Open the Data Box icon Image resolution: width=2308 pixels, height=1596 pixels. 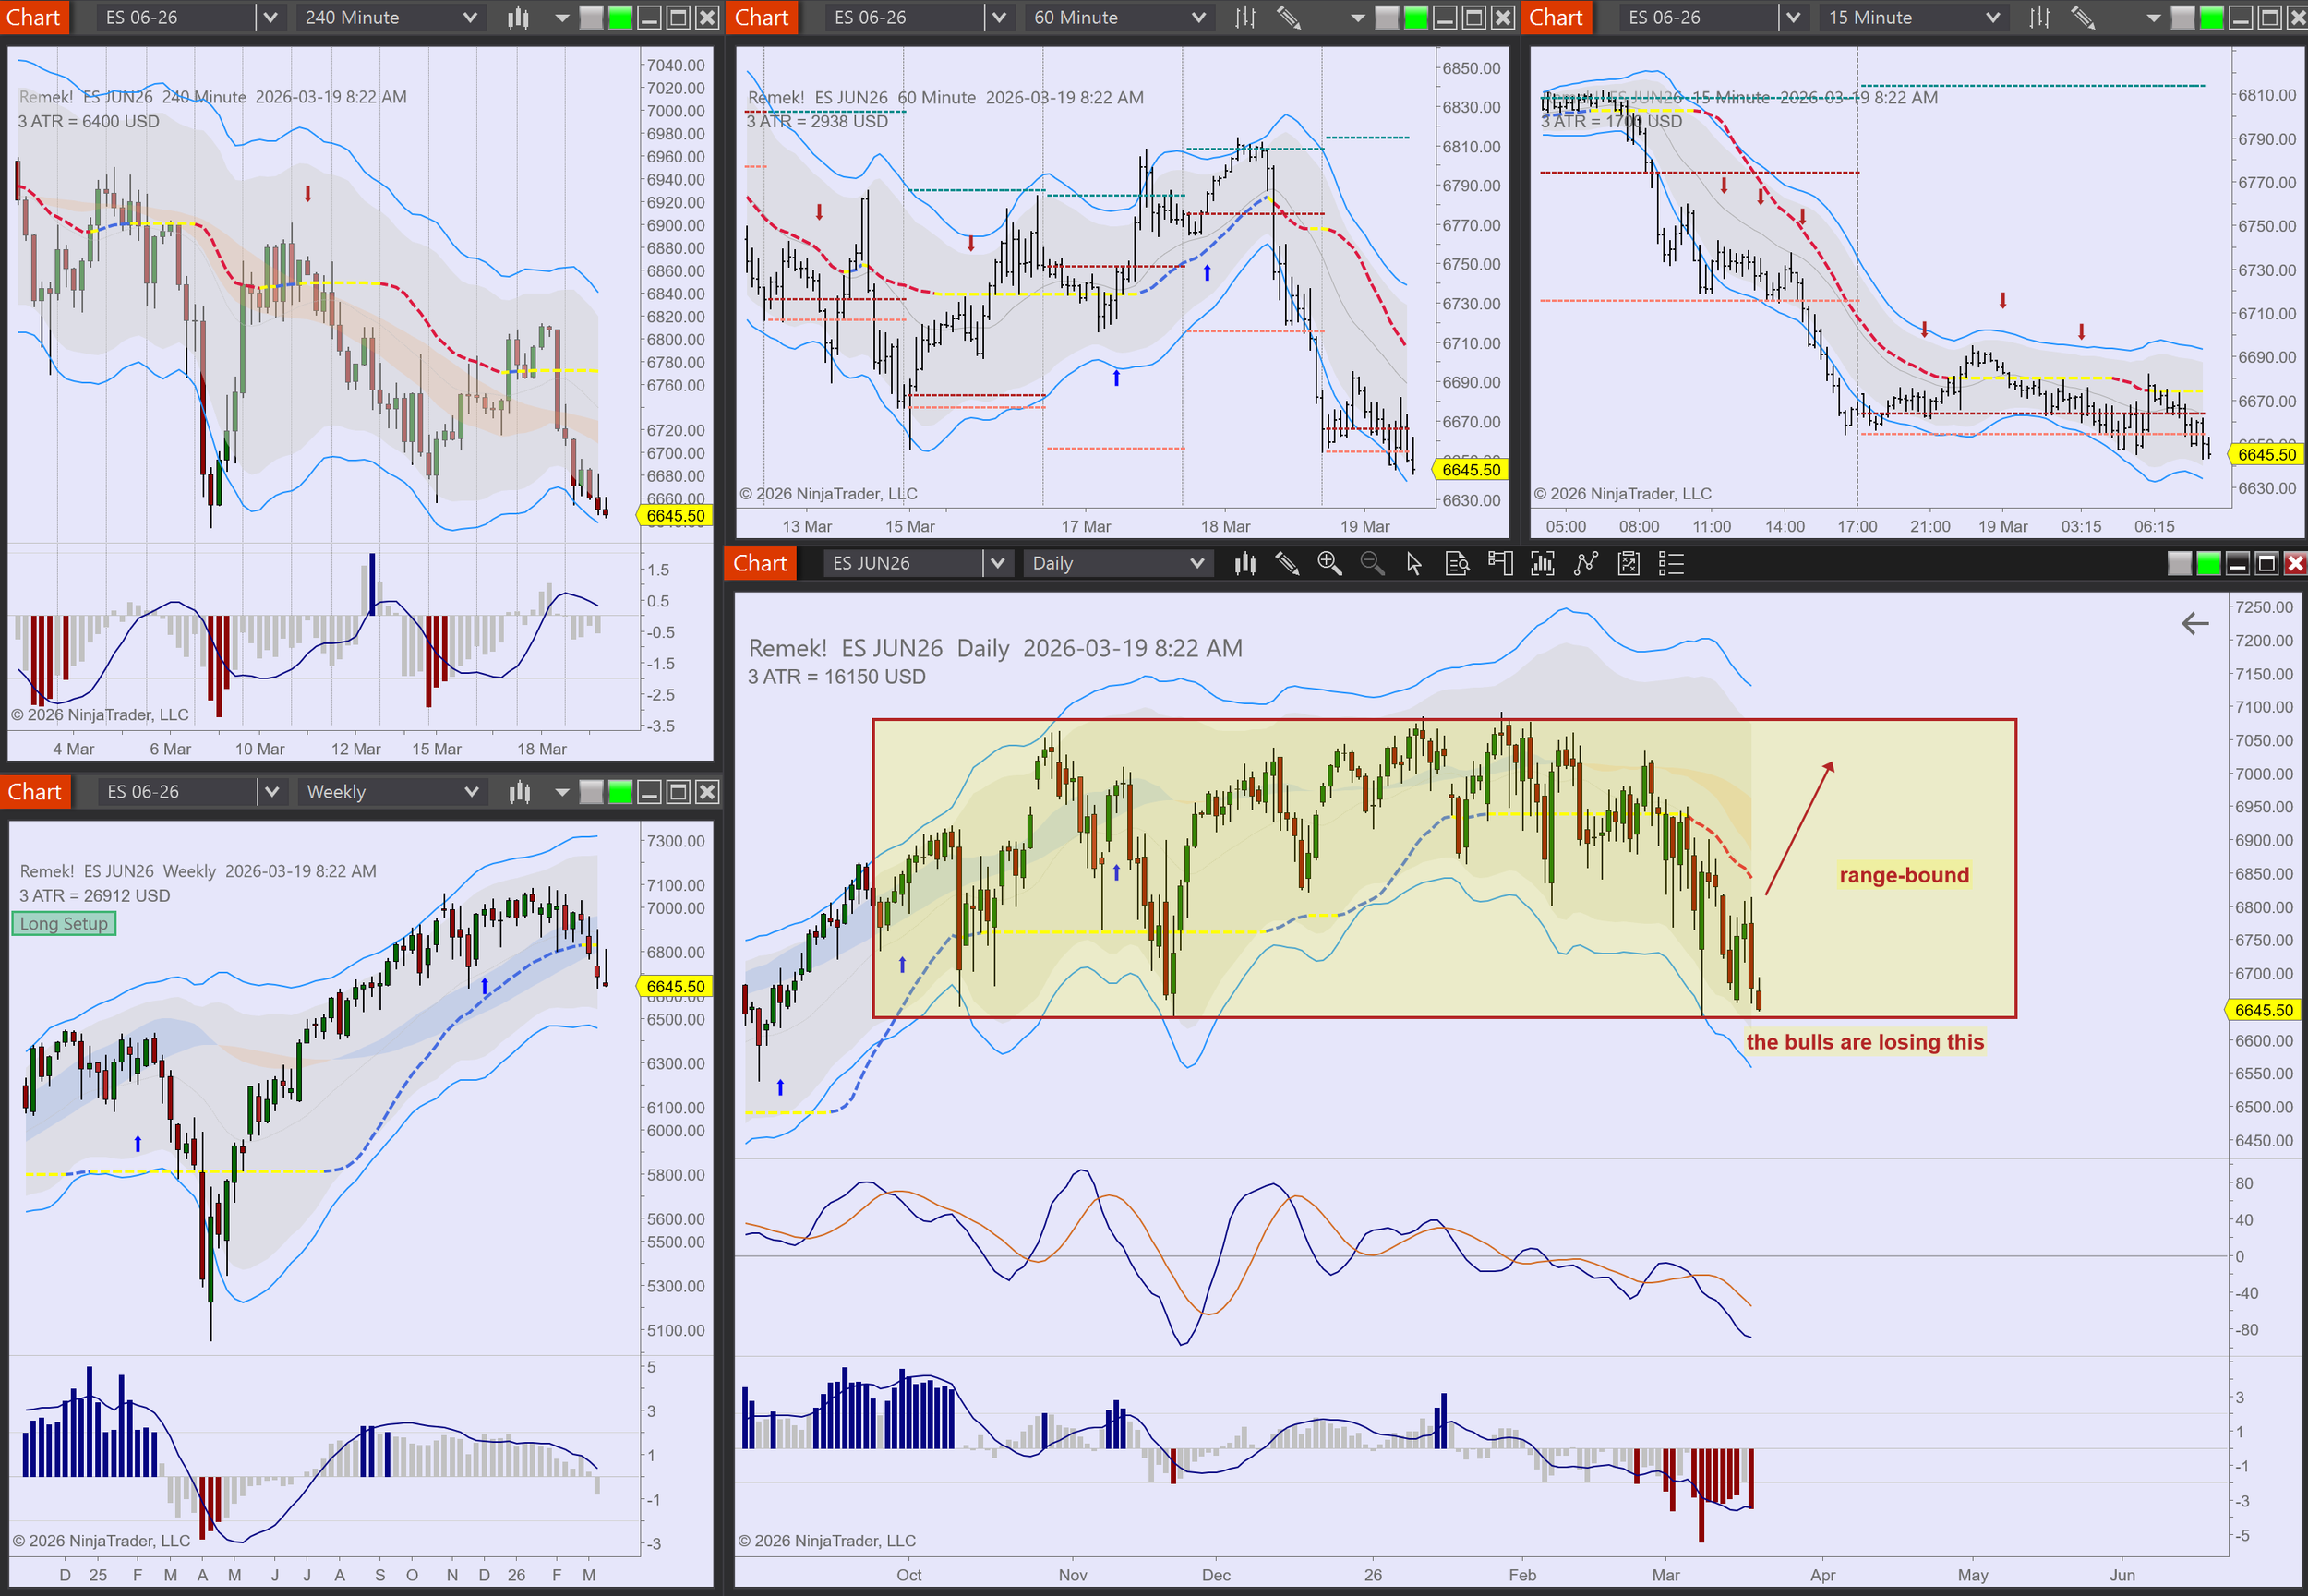[1457, 564]
